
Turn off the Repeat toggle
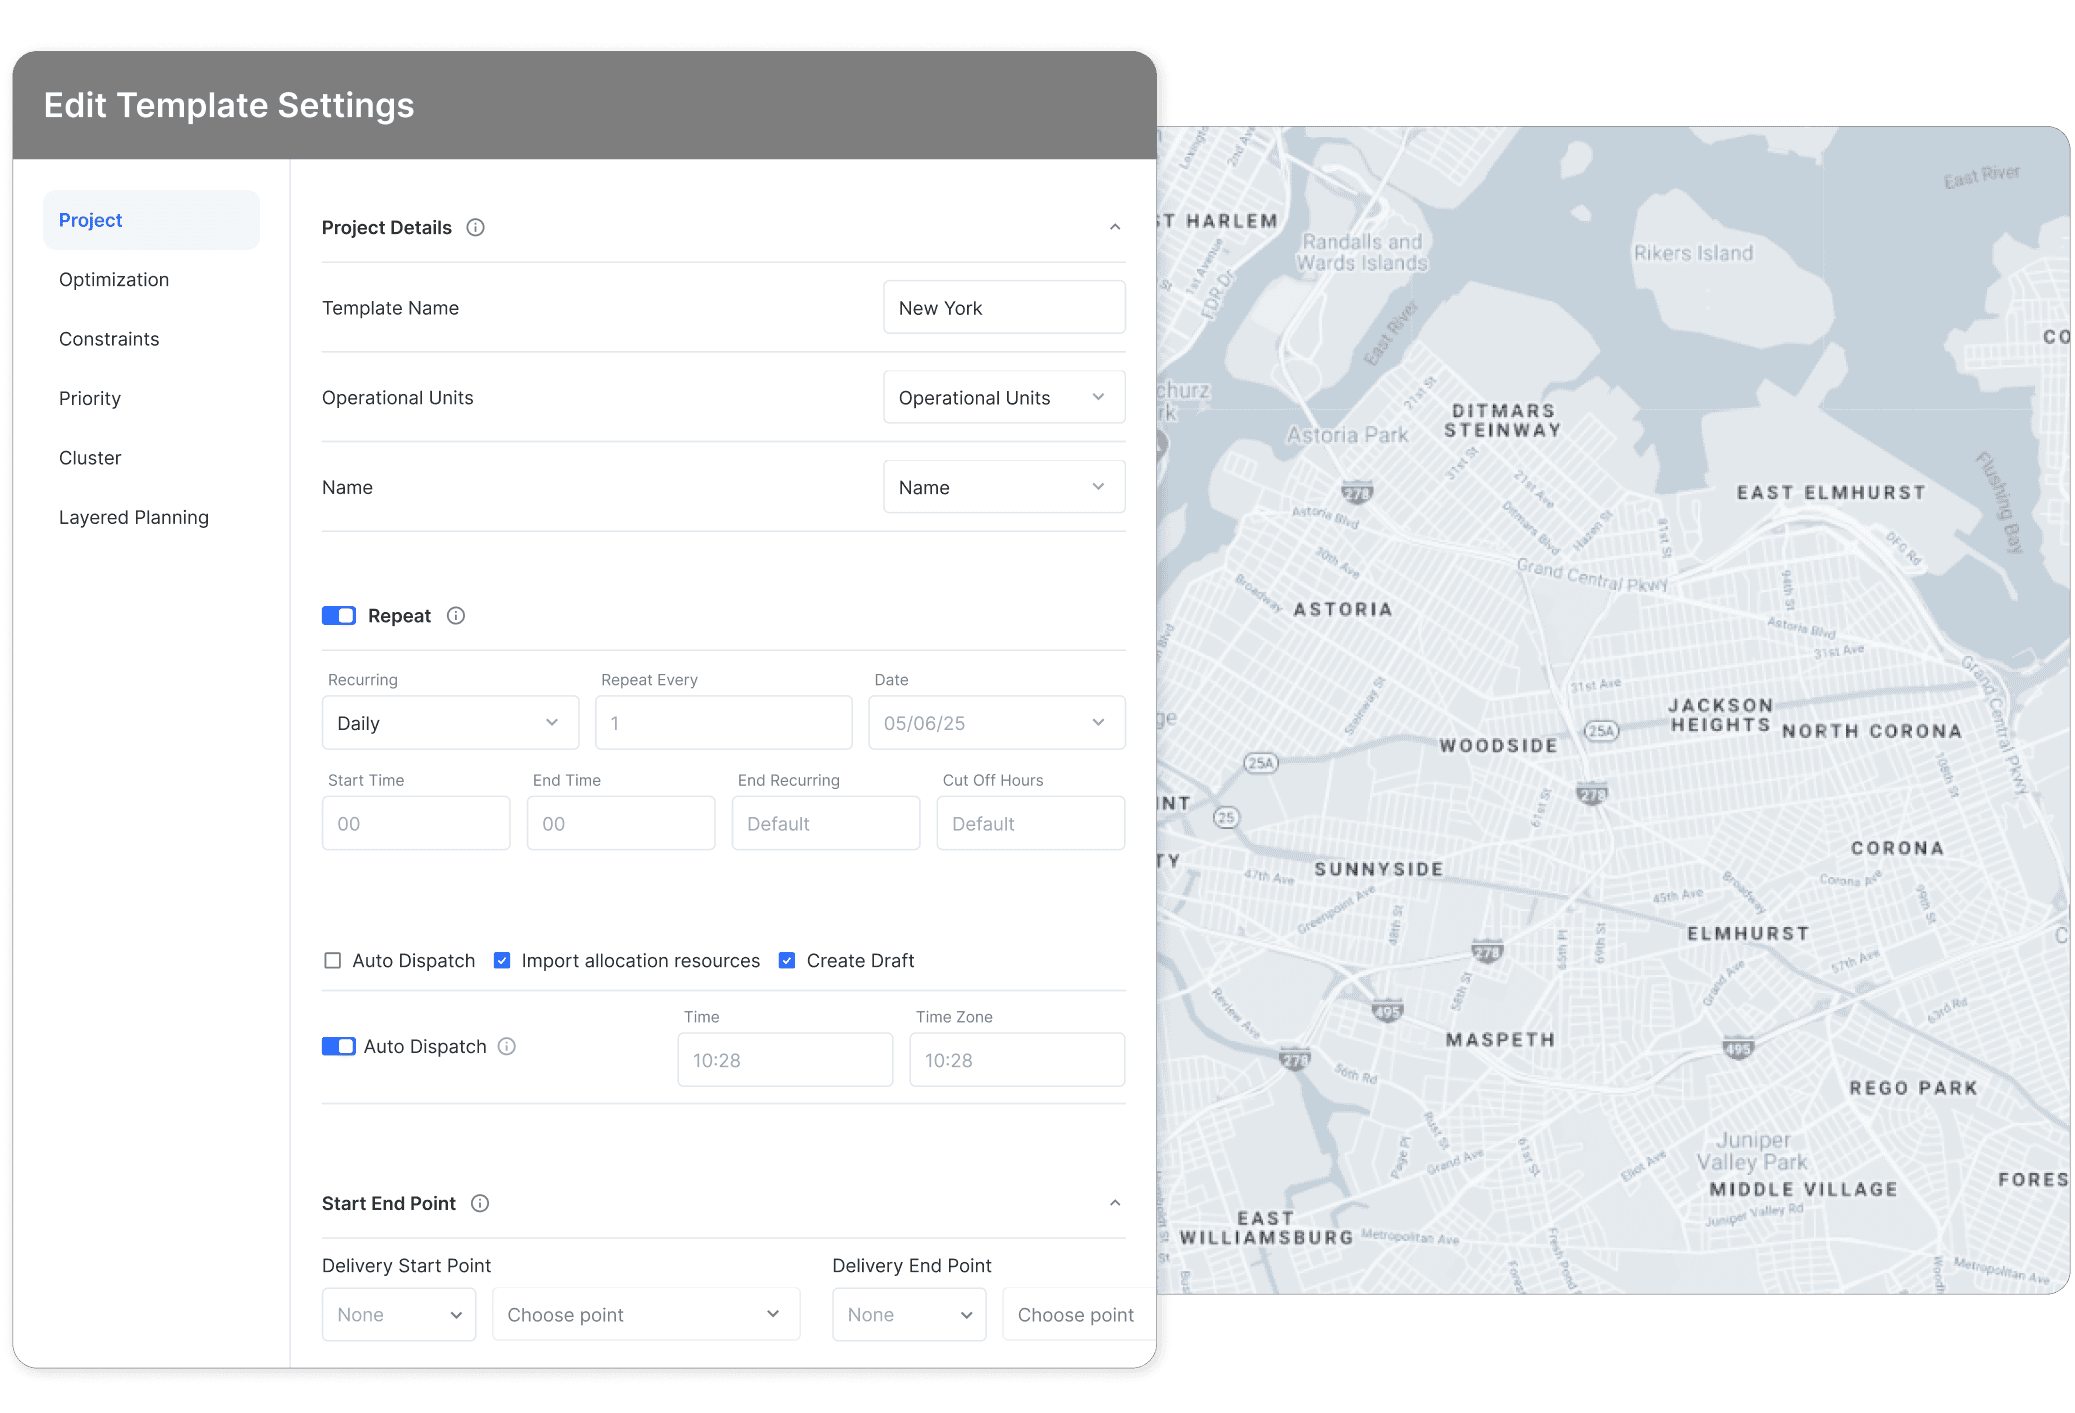point(339,615)
